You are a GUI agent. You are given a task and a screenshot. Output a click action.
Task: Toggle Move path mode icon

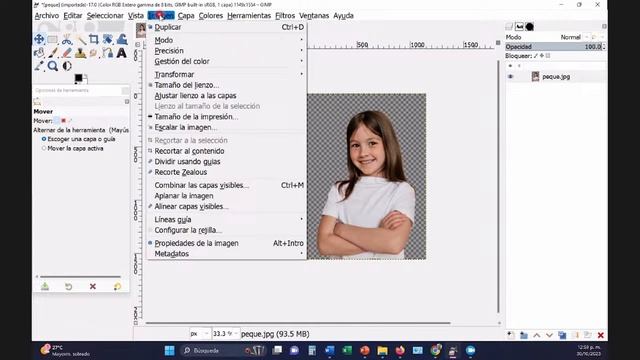click(70, 120)
